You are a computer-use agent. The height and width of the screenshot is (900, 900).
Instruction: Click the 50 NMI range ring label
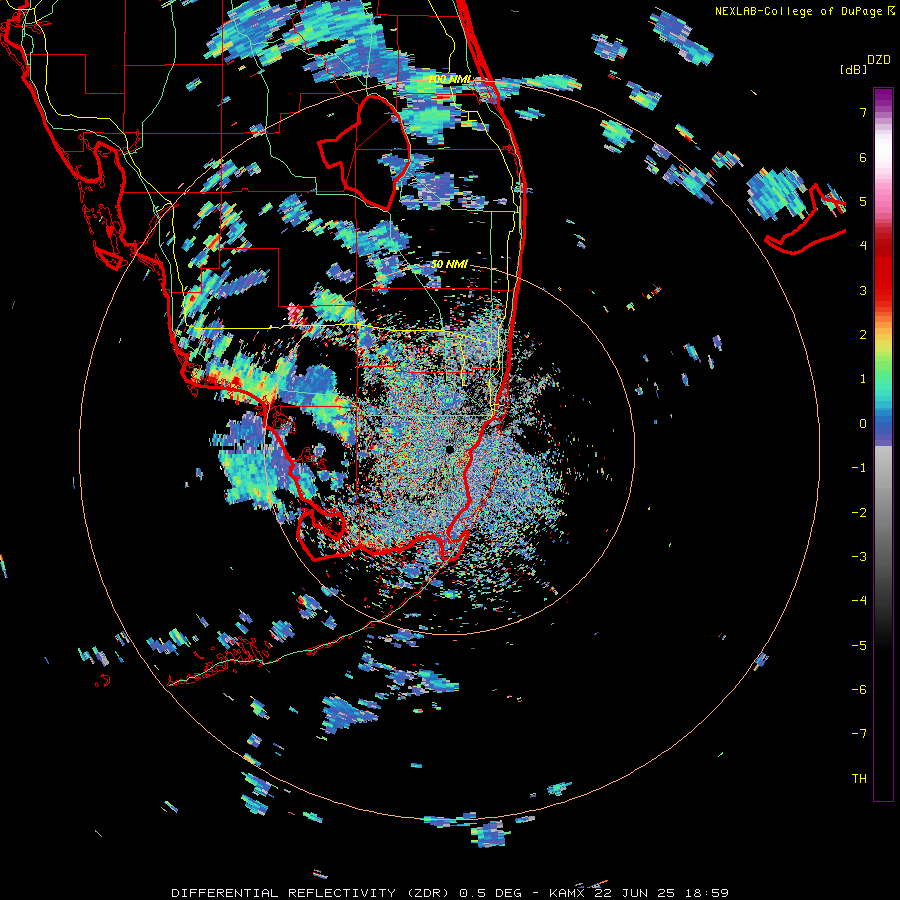click(x=449, y=264)
